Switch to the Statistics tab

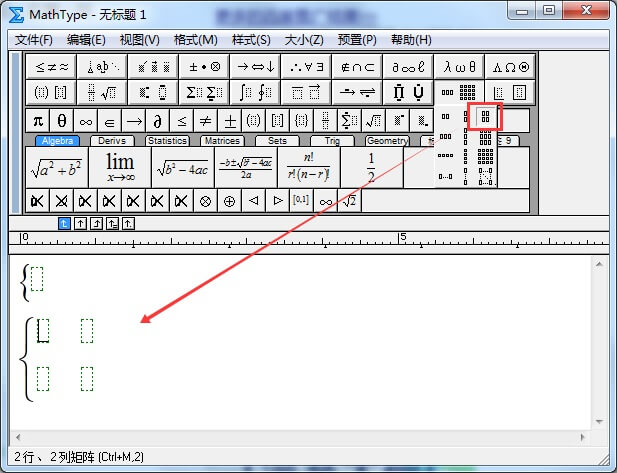pos(167,141)
